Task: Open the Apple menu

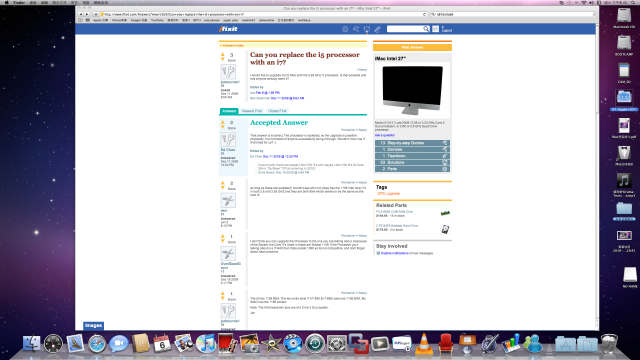Action: click(x=6, y=2)
